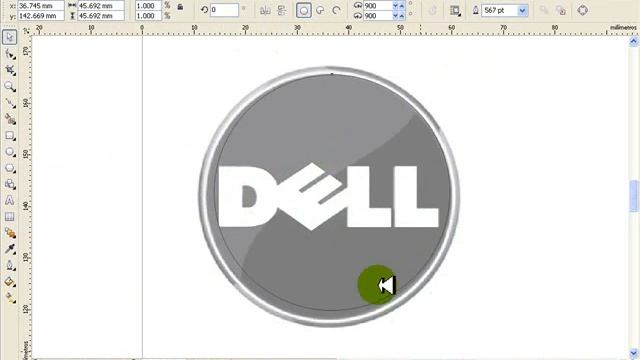Select the Basic Shapes tool

tap(9, 184)
